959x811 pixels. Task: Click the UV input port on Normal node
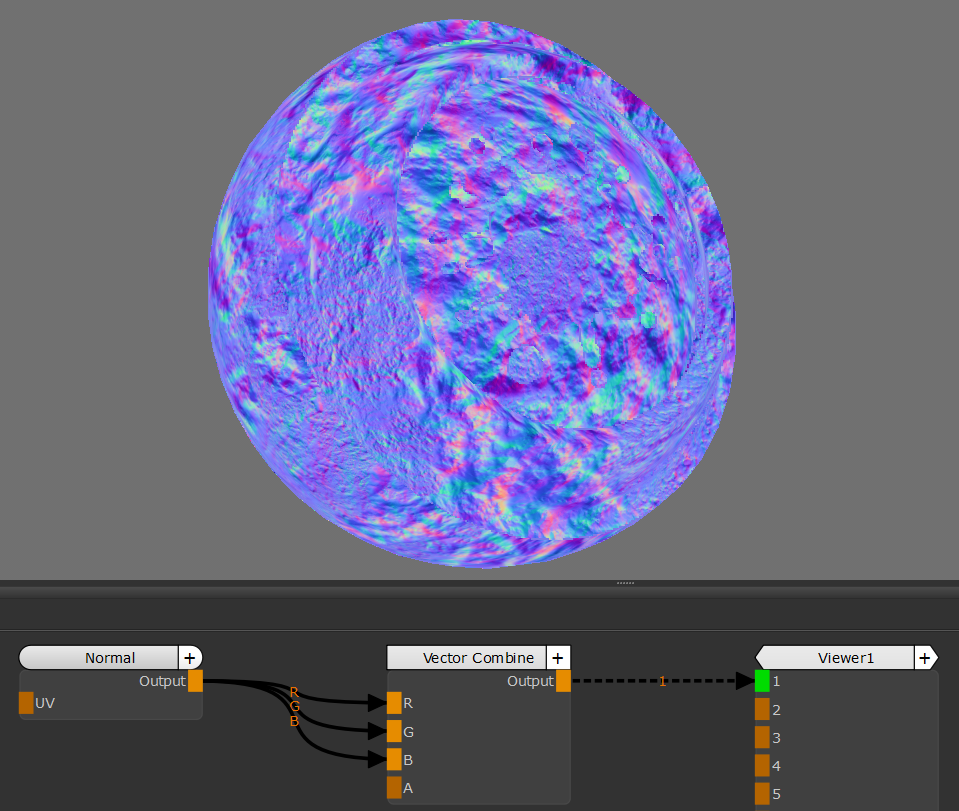pyautogui.click(x=26, y=703)
